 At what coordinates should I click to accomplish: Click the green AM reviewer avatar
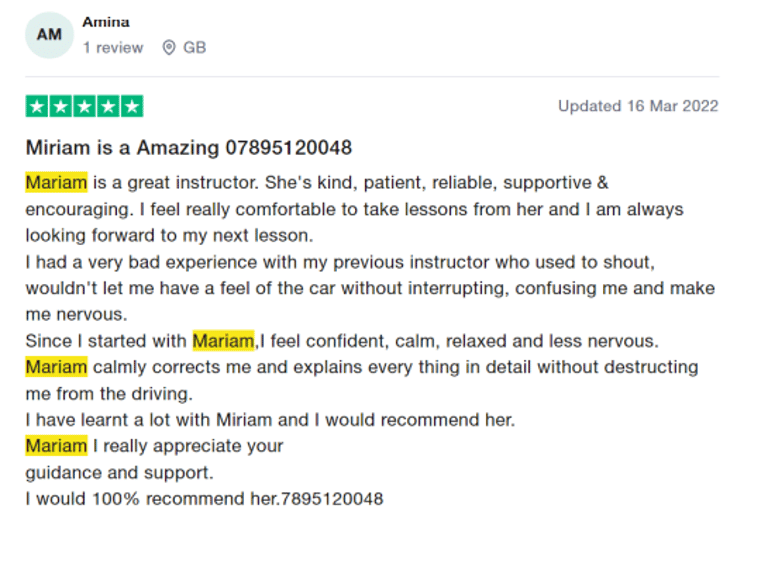[49, 35]
